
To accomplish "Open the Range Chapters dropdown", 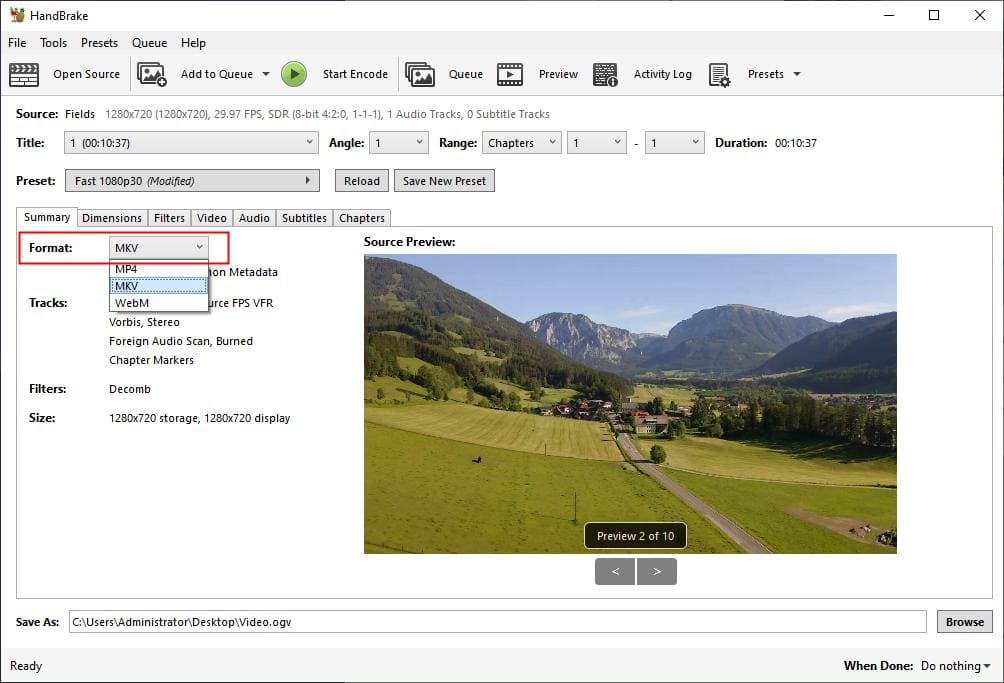I will coord(521,143).
